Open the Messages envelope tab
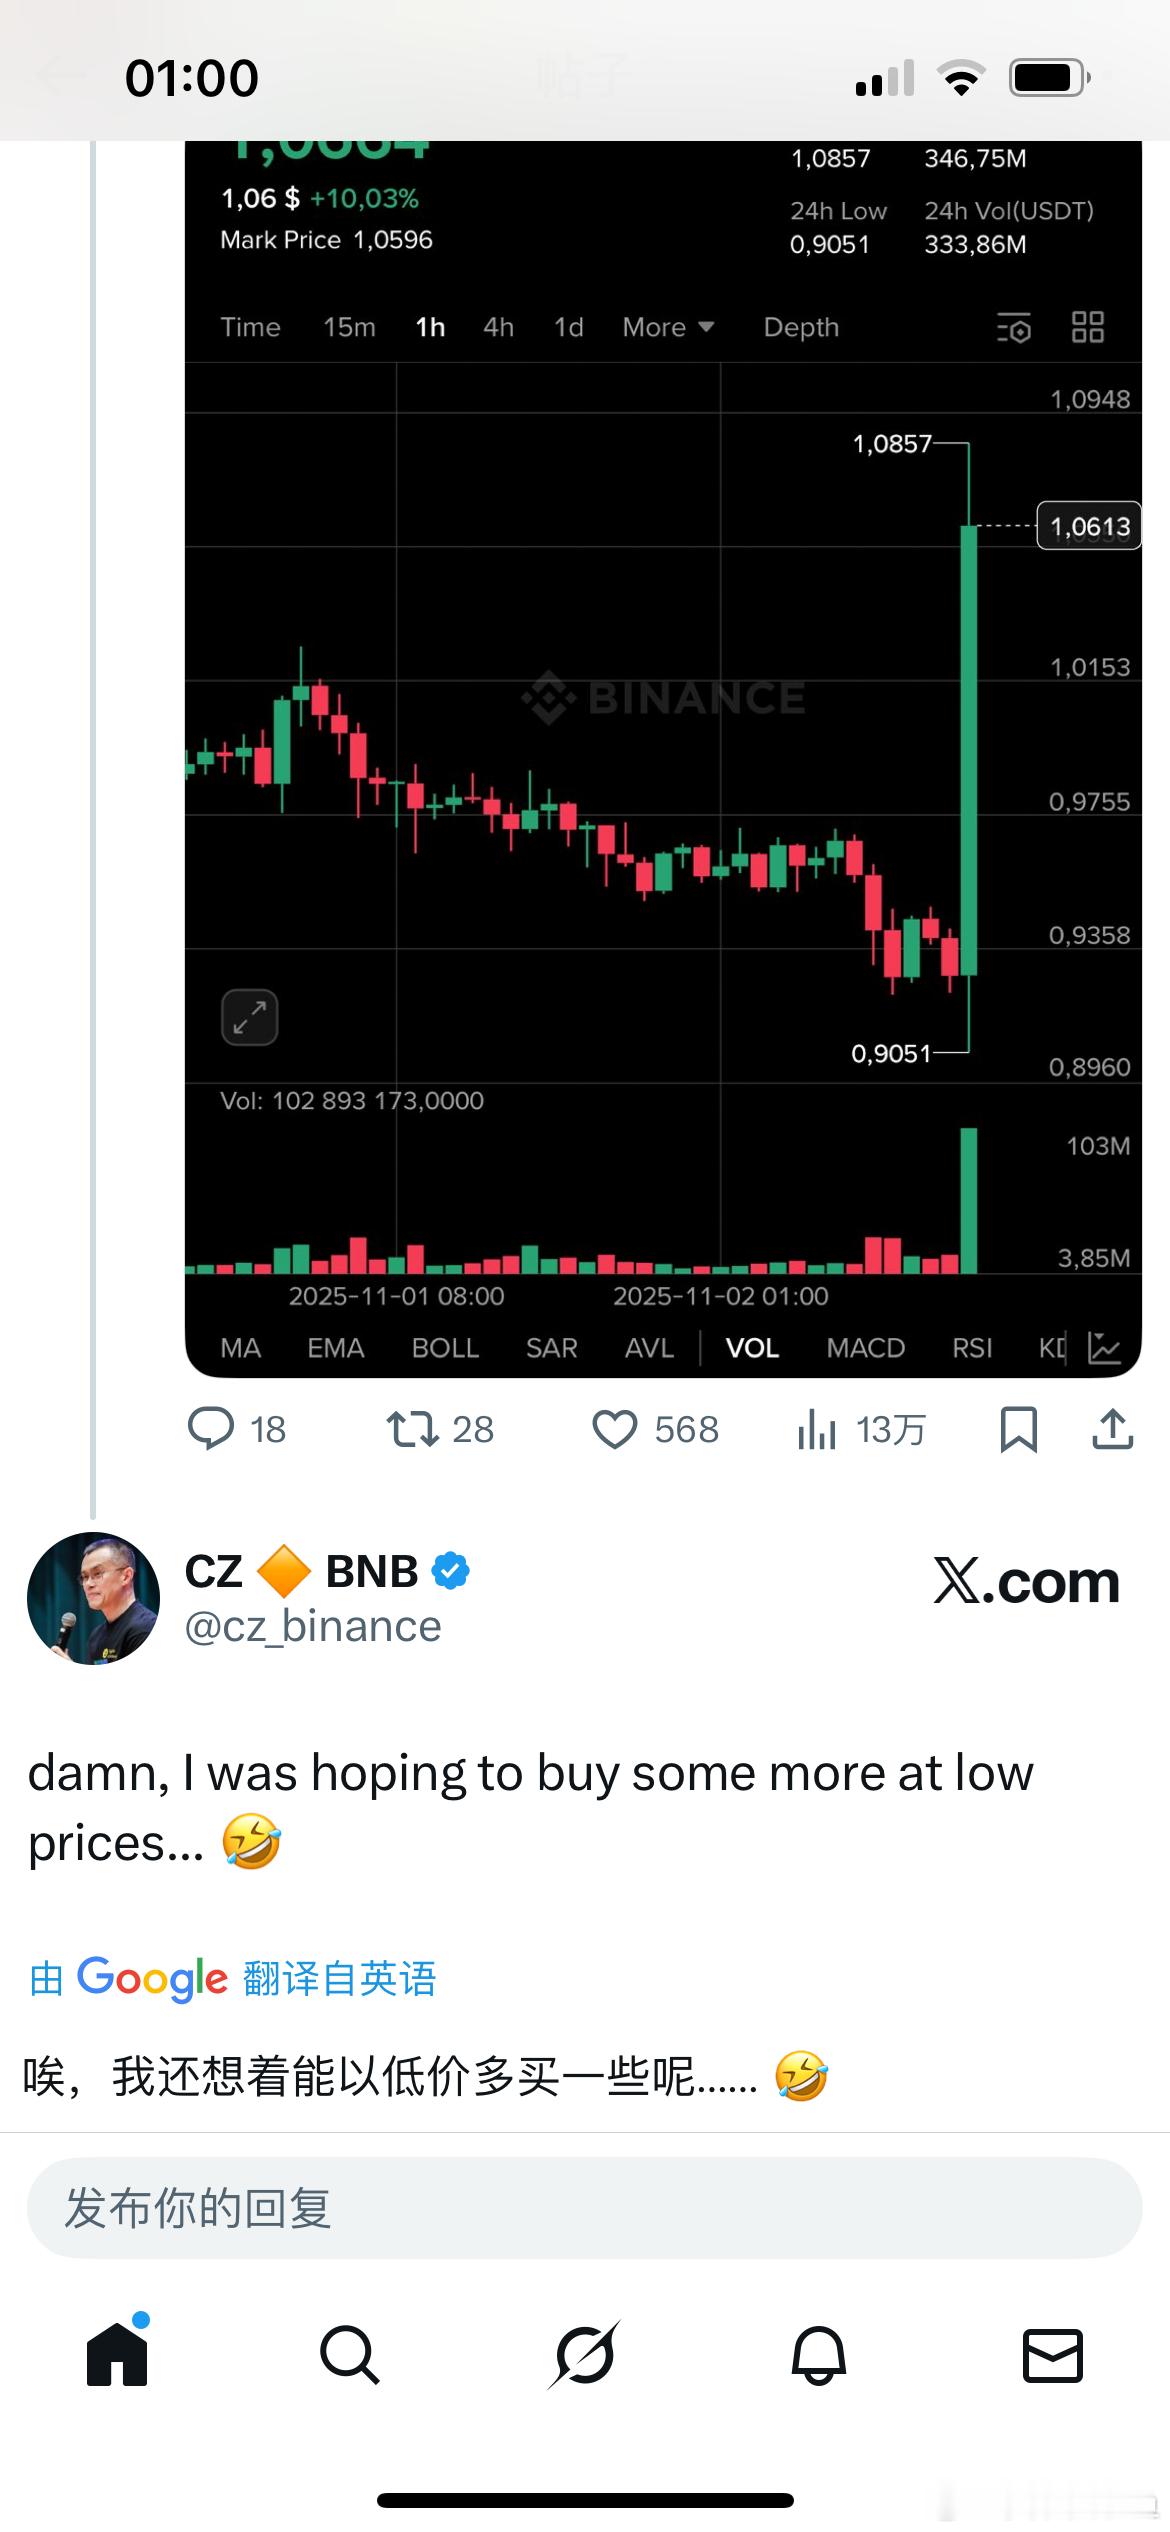 [x=1053, y=2355]
